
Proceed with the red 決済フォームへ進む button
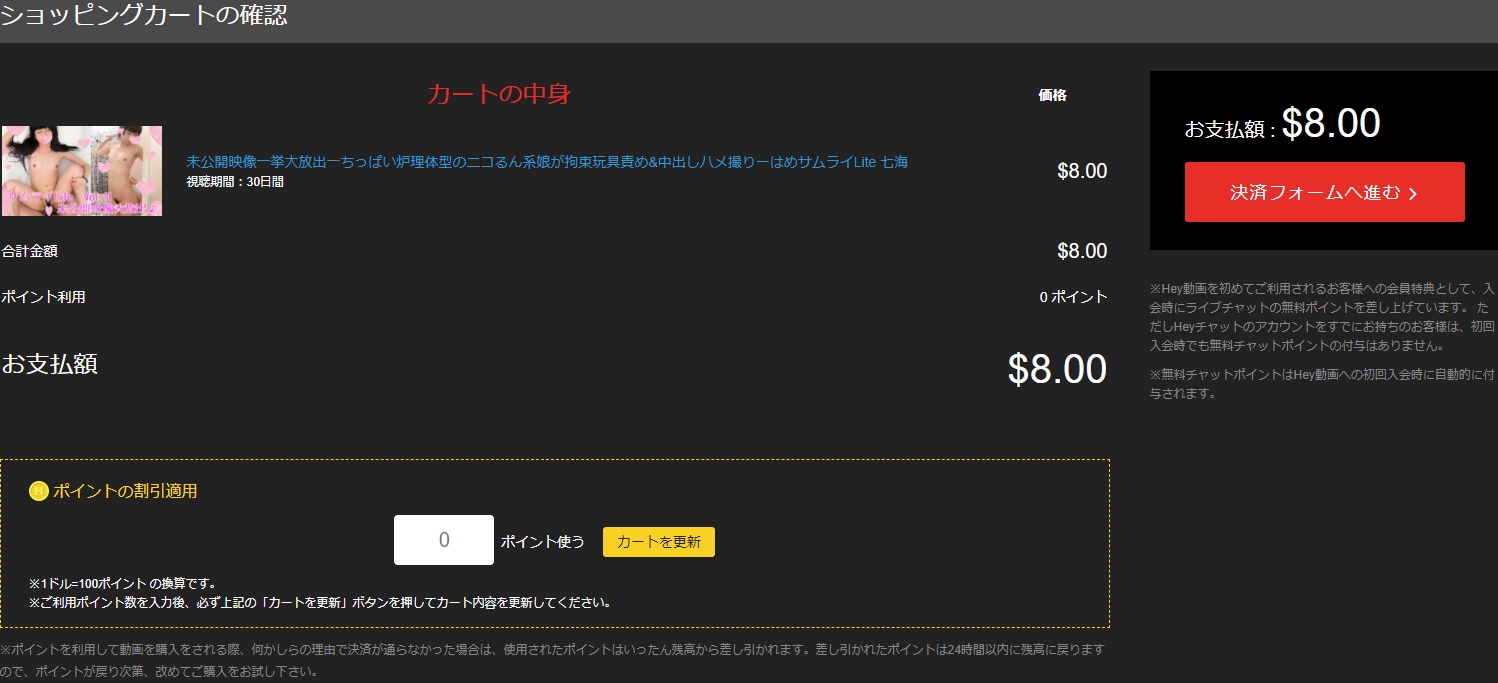pyautogui.click(x=1323, y=192)
